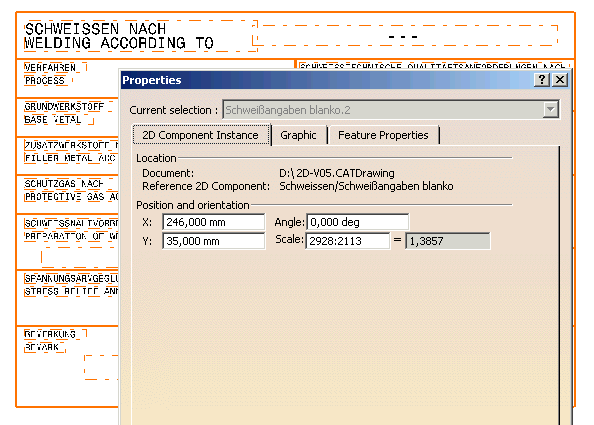Click the Scale ratio field
The width and height of the screenshot is (594, 425).
pyautogui.click(x=348, y=241)
